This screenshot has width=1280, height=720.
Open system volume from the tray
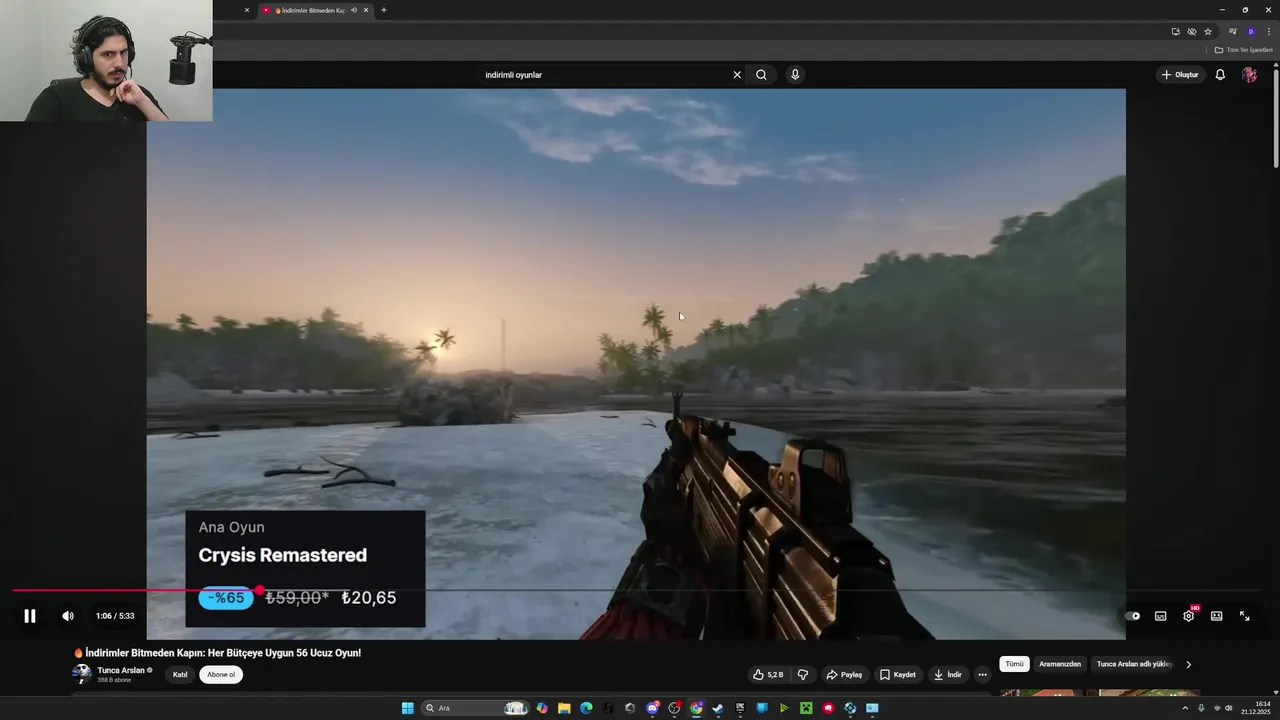(1228, 708)
